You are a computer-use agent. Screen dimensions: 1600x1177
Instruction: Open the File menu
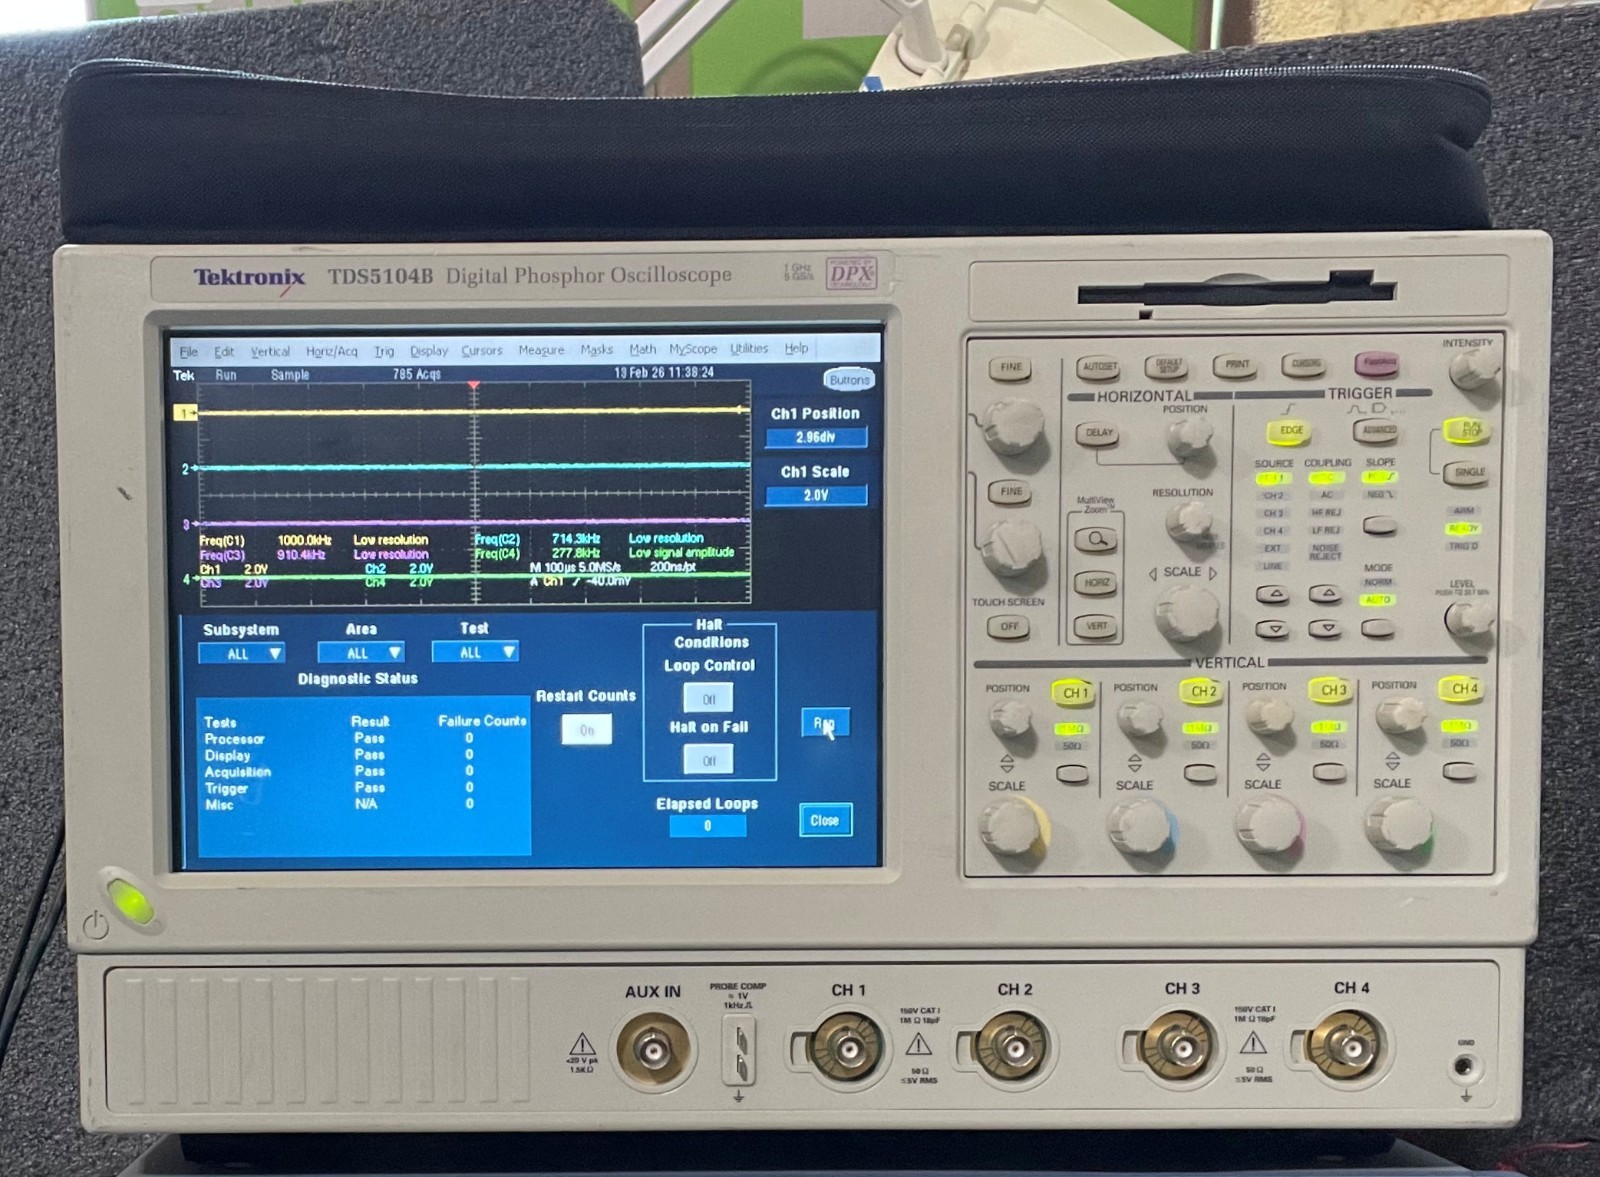click(188, 352)
